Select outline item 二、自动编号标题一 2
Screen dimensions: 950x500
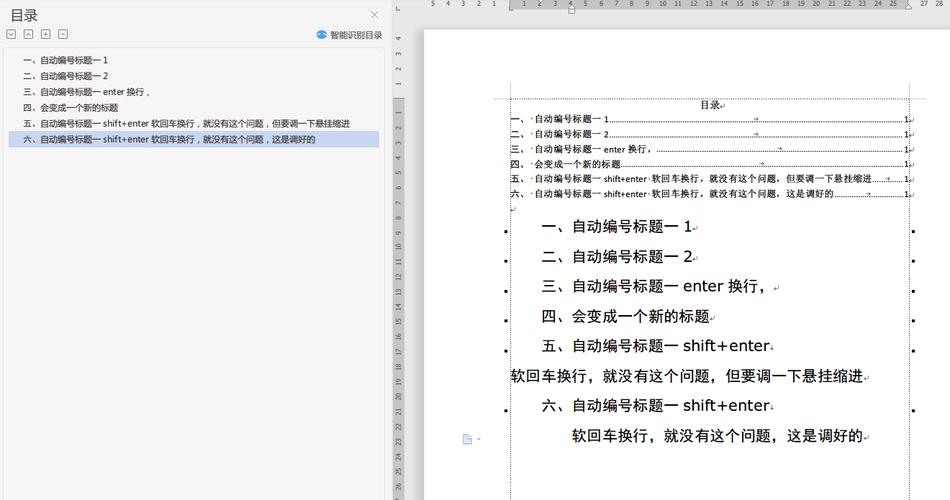pos(194,76)
